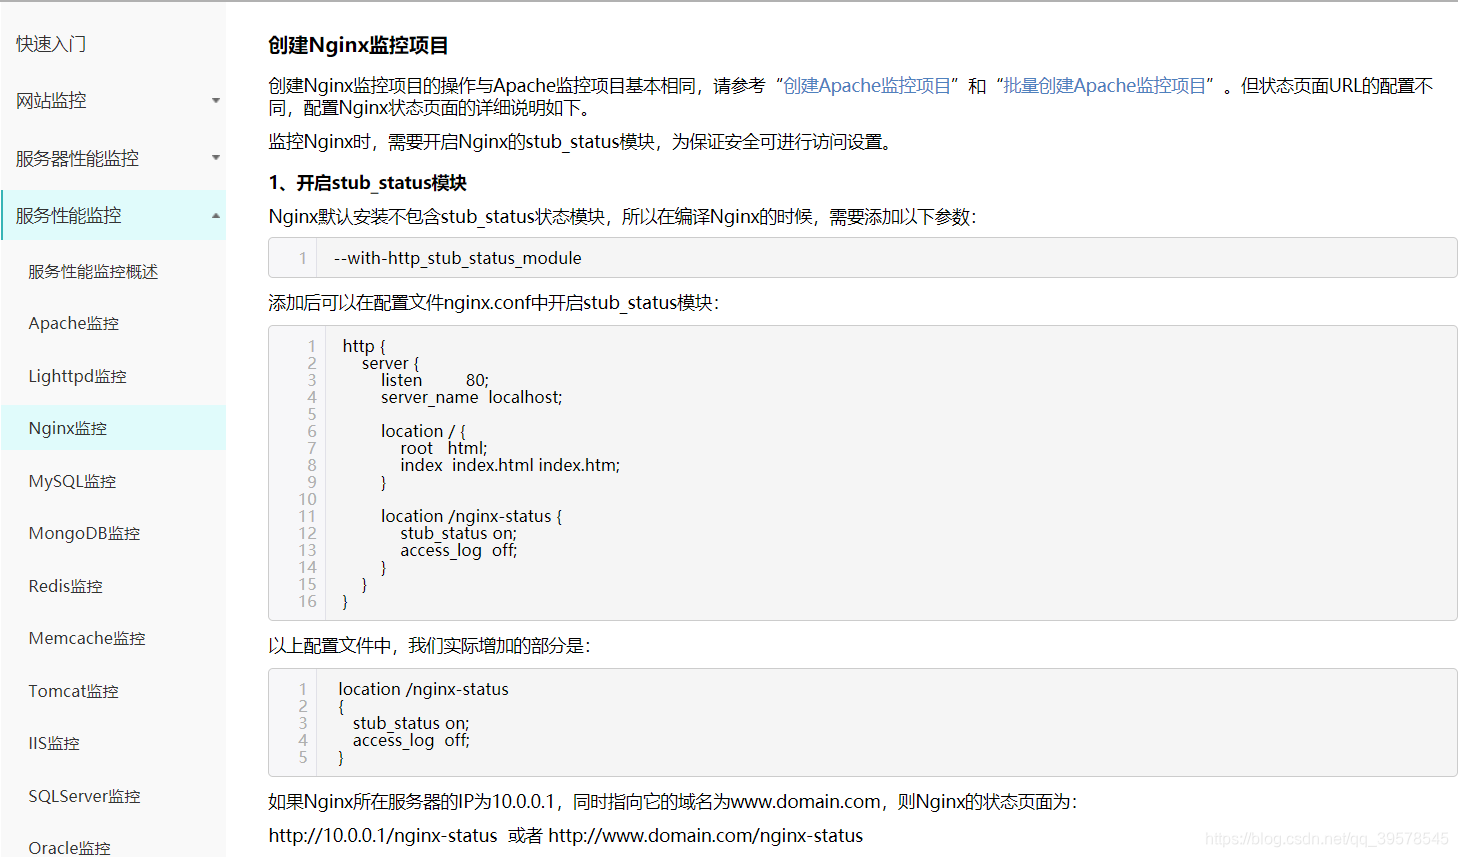Click the http://10.0.0.1/nginx-status URL text
1458x857 pixels.
coord(383,836)
